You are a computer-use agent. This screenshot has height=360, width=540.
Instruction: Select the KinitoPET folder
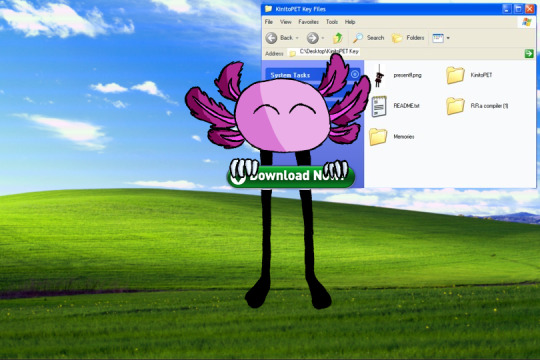[455, 75]
